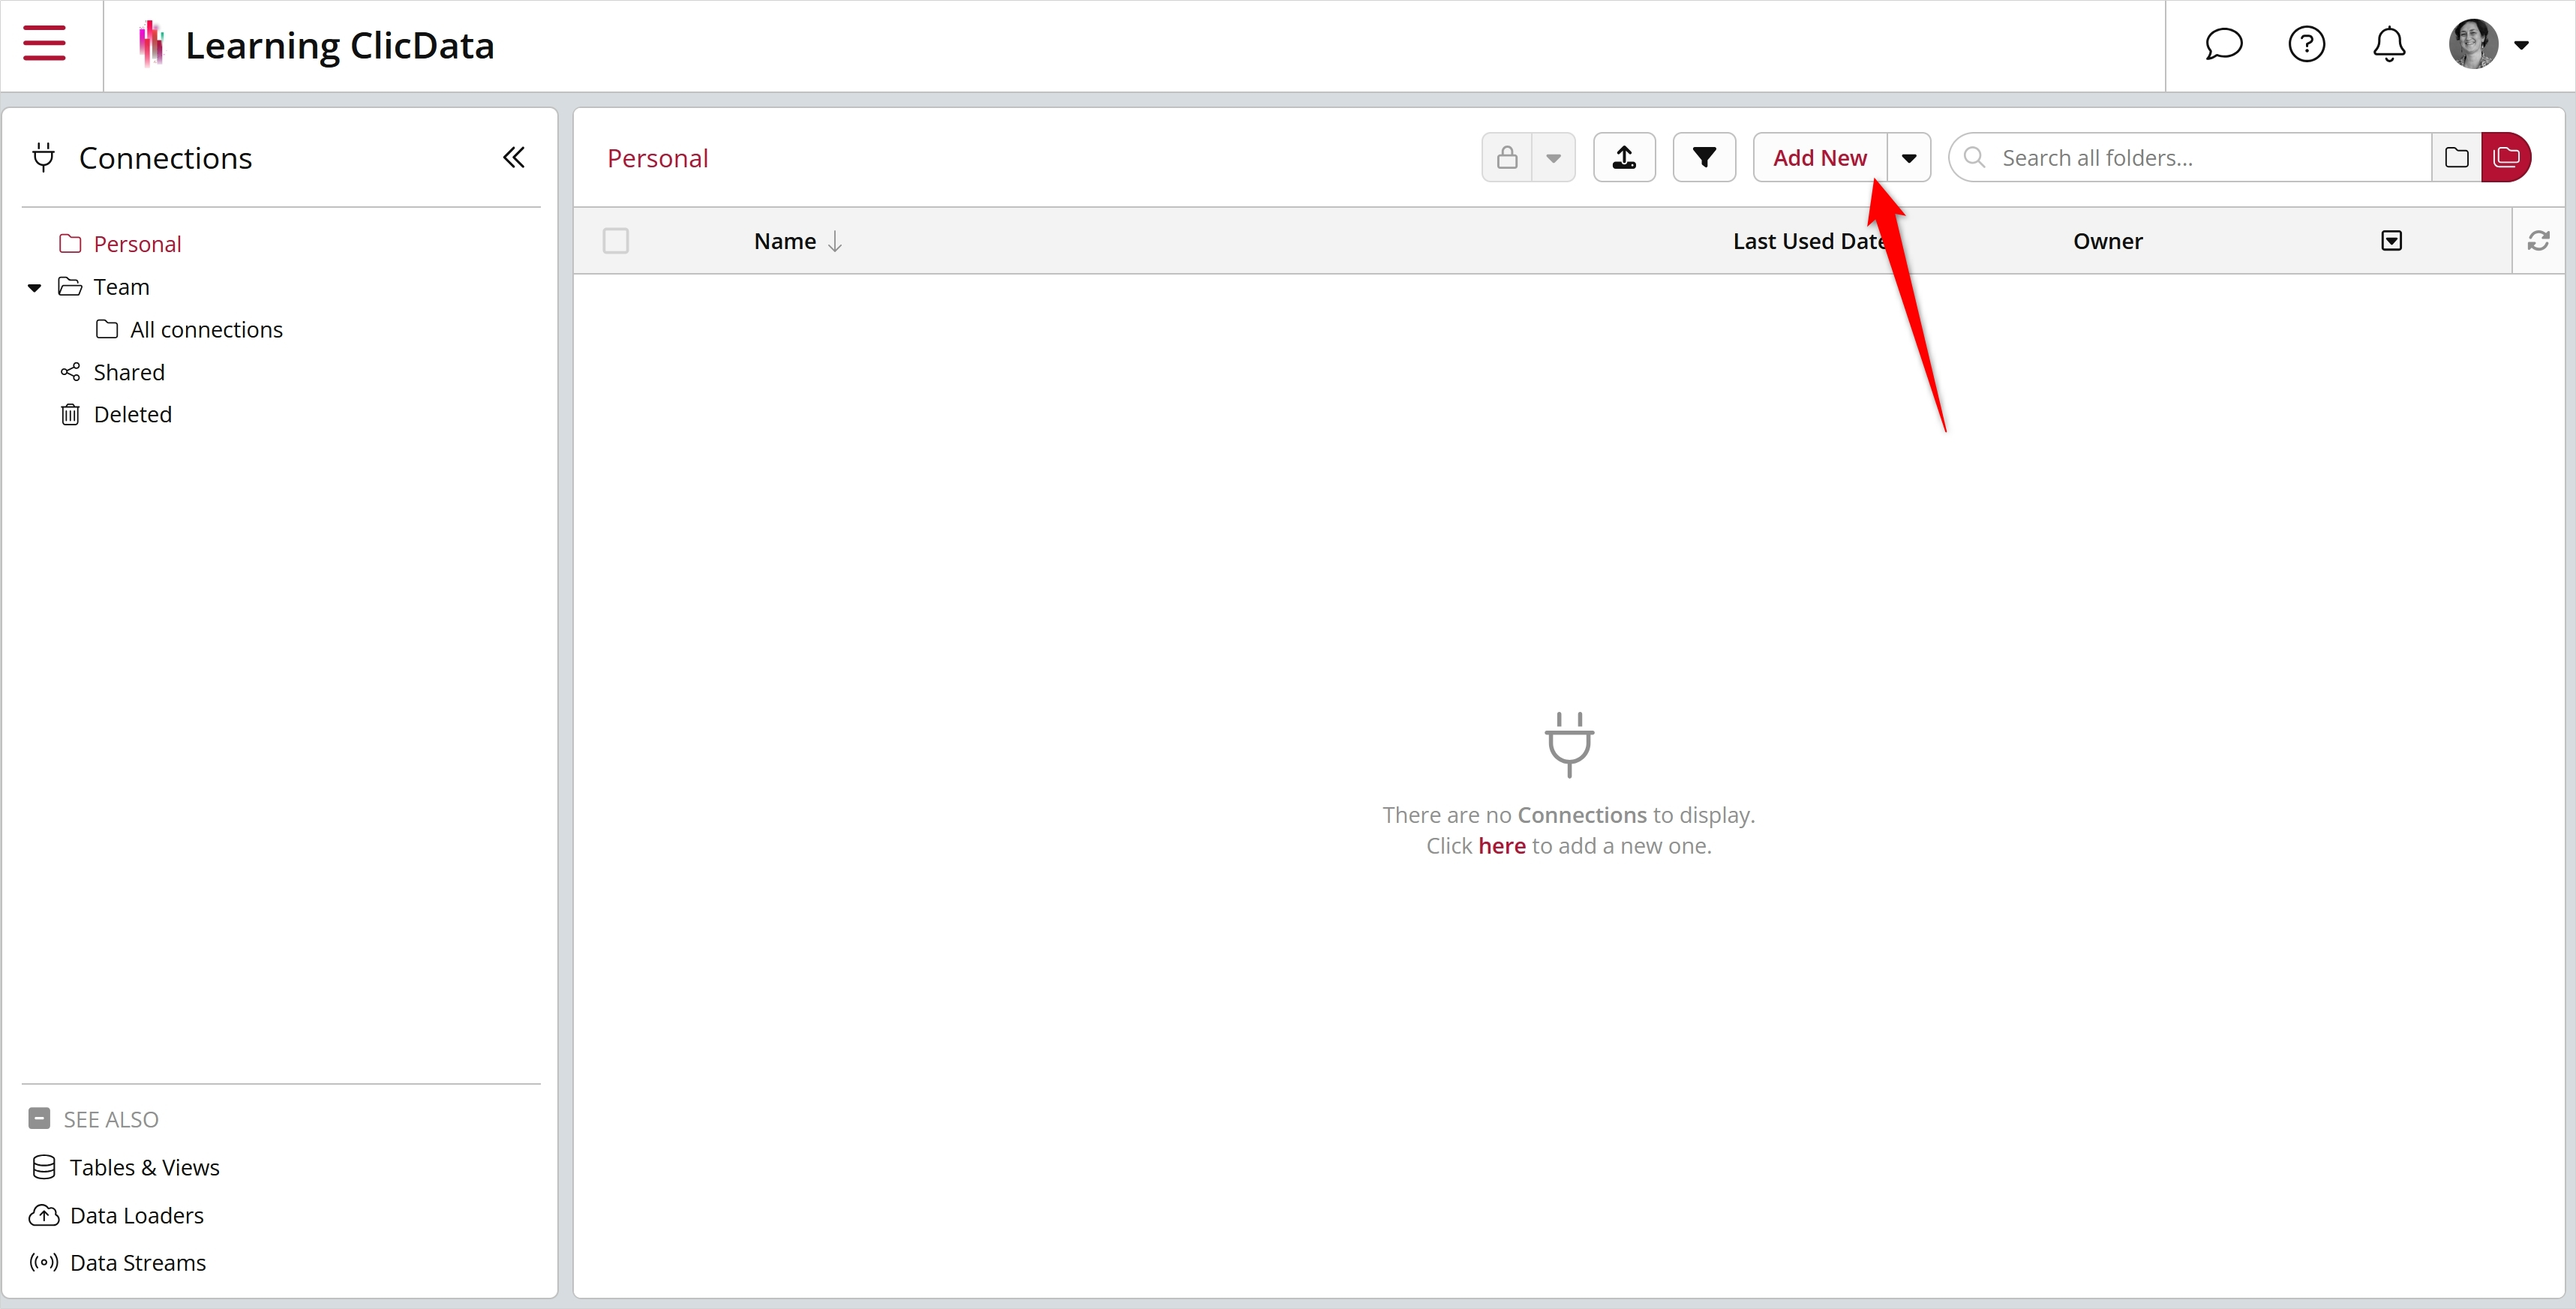Click the Add New button
The height and width of the screenshot is (1309, 2576).
[x=1819, y=157]
